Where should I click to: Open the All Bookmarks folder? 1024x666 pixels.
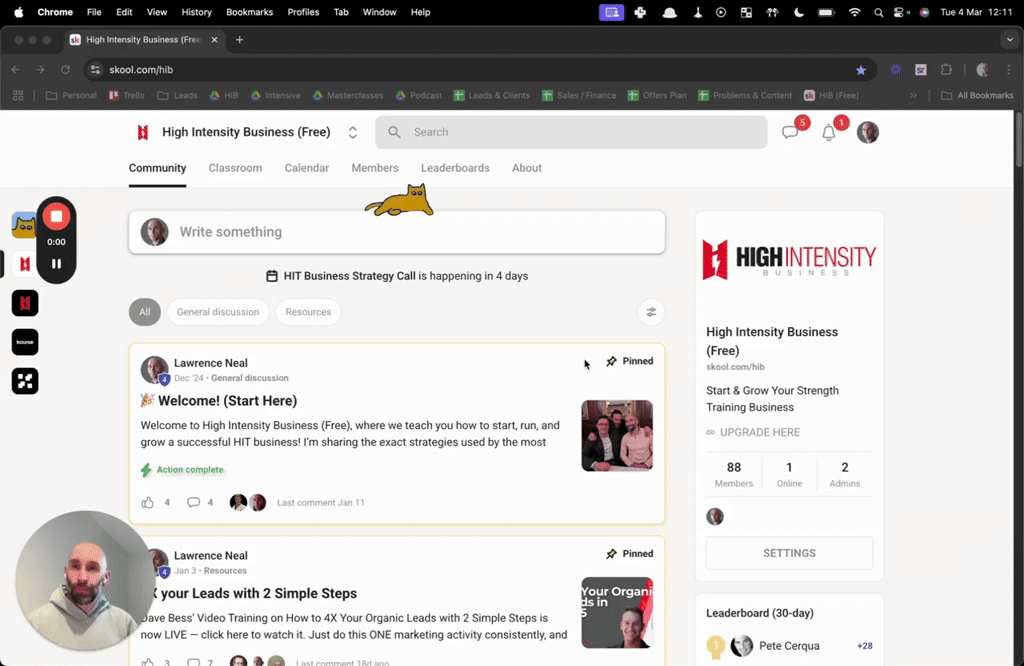pos(977,95)
